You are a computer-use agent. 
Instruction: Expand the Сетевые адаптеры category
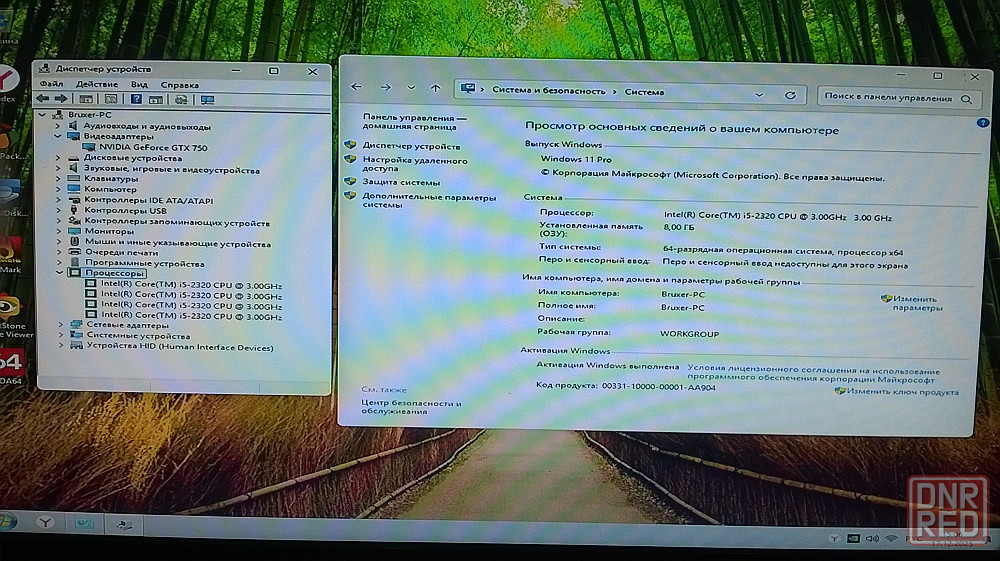click(x=61, y=325)
